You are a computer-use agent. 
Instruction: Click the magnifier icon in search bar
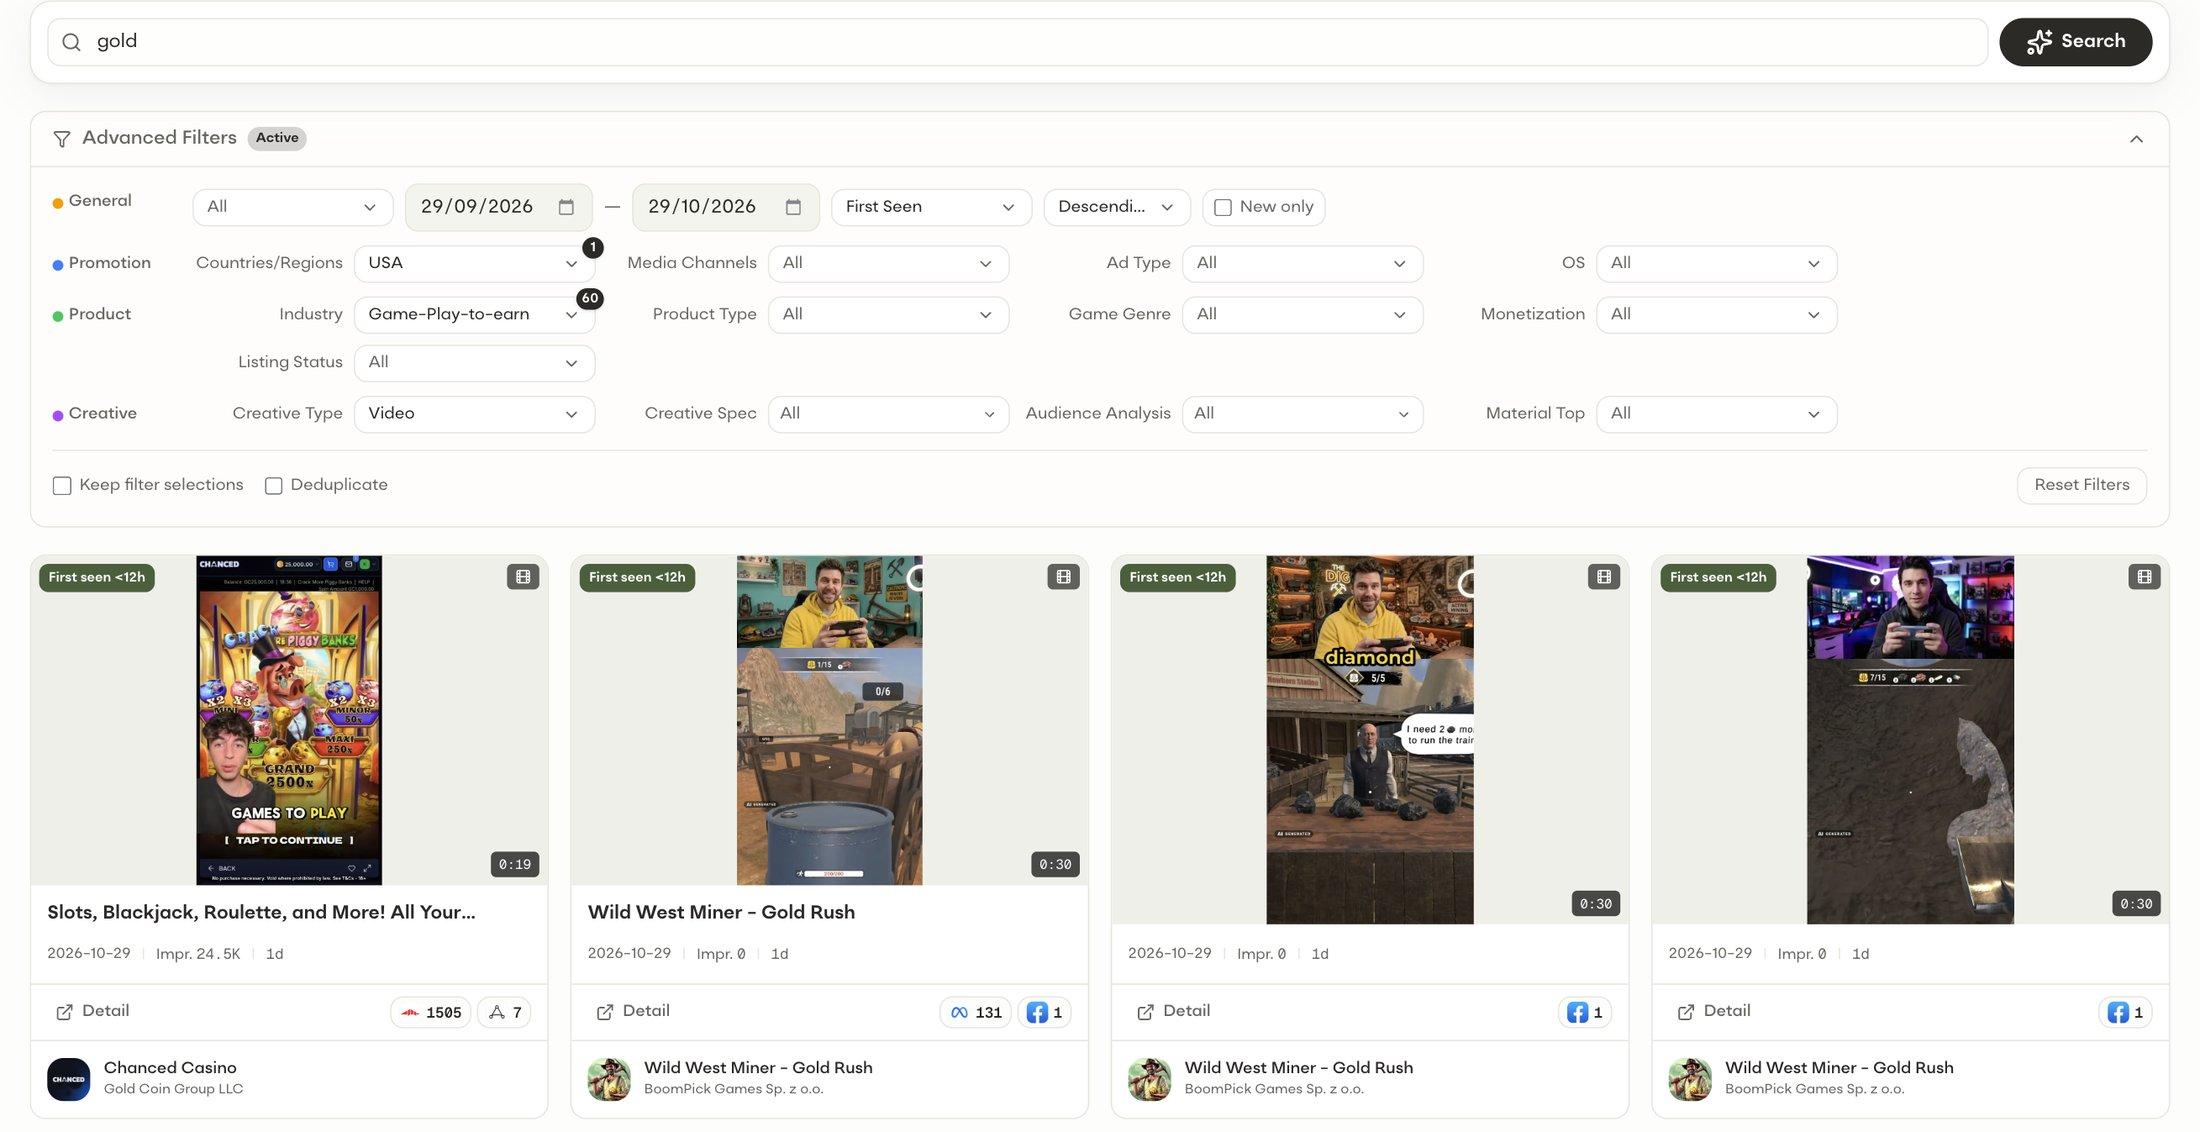71,42
